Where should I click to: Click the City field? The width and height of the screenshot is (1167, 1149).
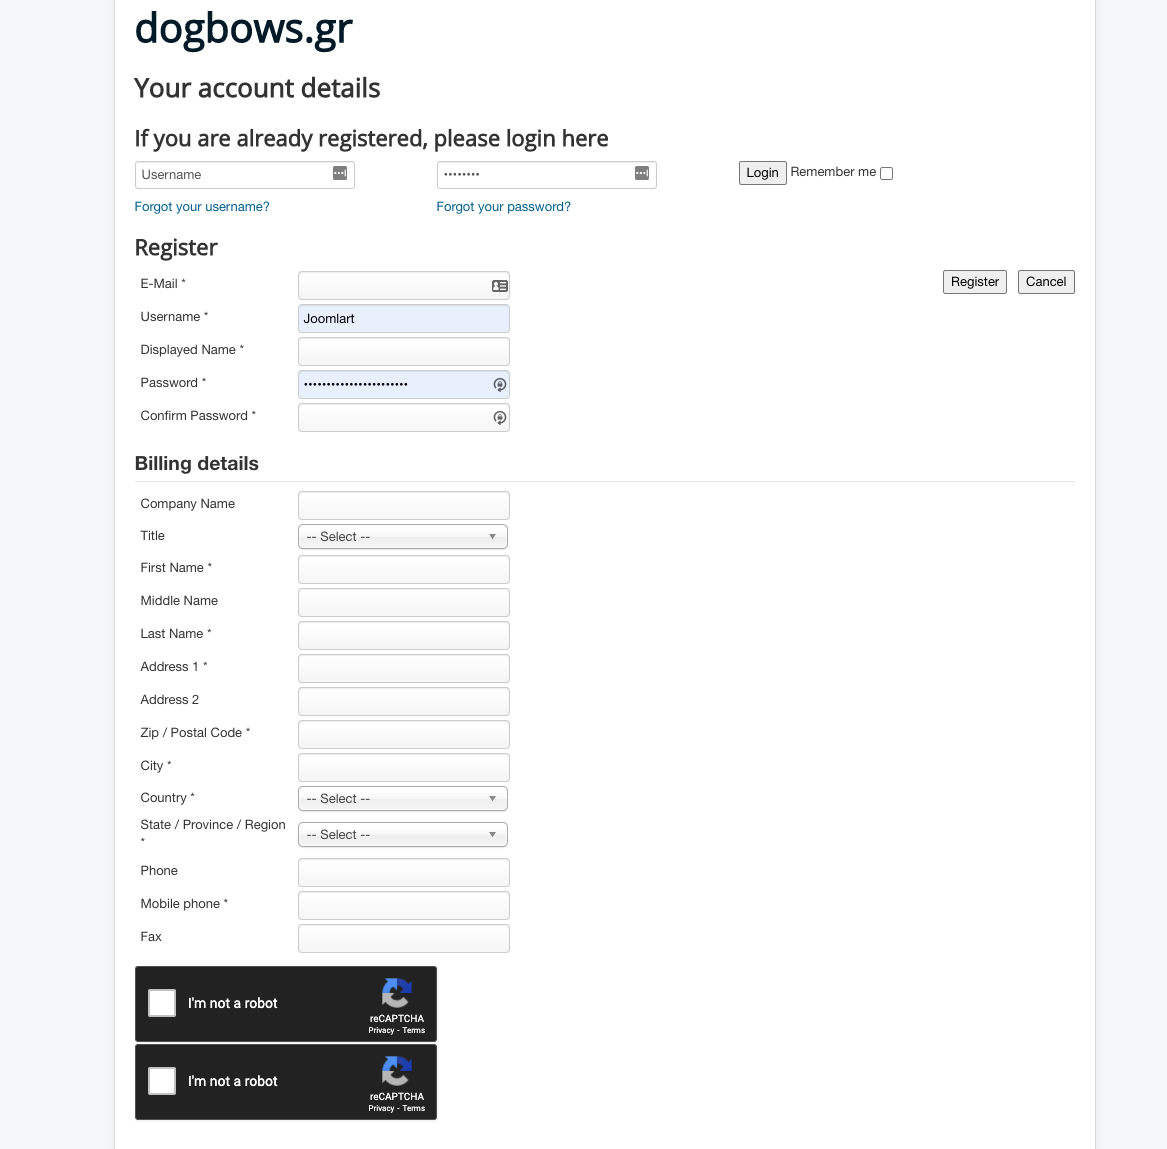tap(403, 767)
